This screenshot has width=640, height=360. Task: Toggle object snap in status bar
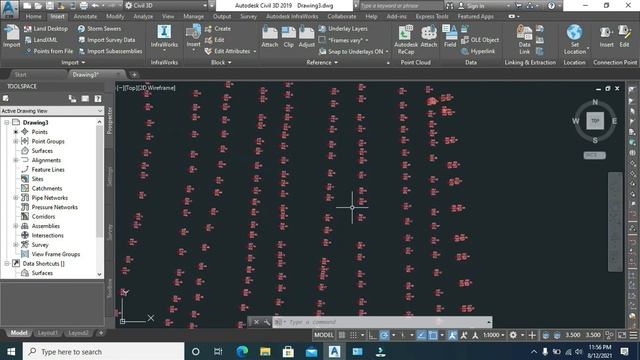[x=433, y=335]
